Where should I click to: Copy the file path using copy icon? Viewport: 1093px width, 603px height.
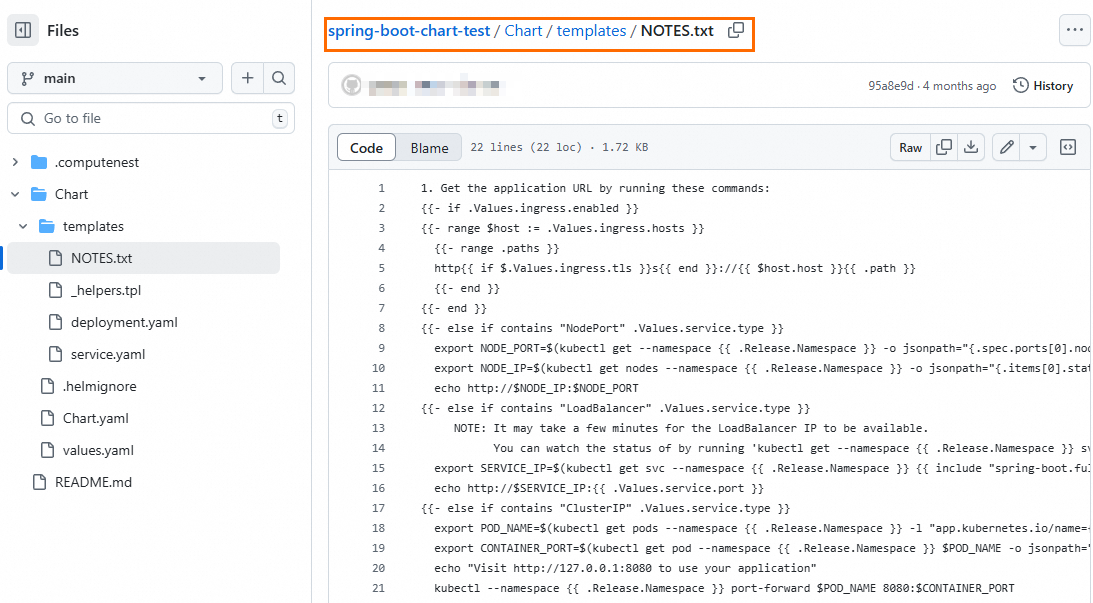coord(736,30)
